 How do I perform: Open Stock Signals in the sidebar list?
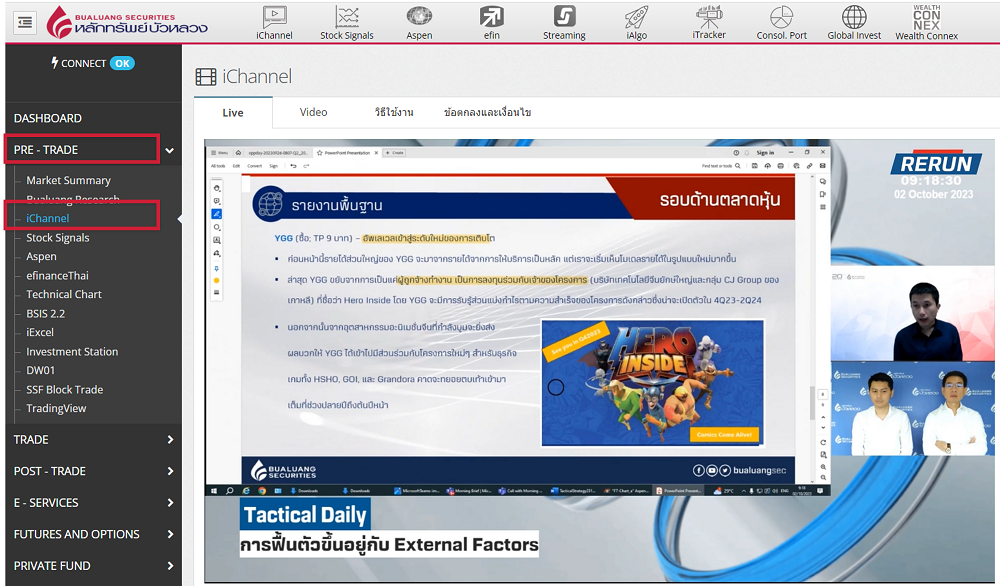(57, 237)
